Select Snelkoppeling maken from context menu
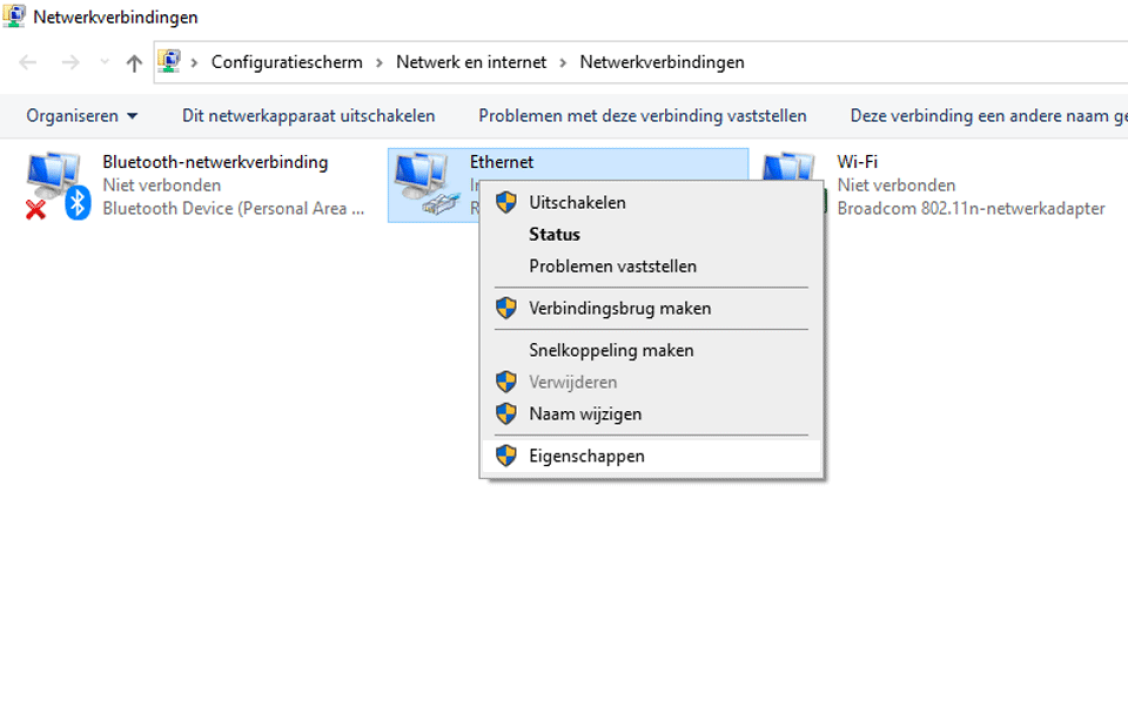This screenshot has width=1128, height=721. [611, 351]
